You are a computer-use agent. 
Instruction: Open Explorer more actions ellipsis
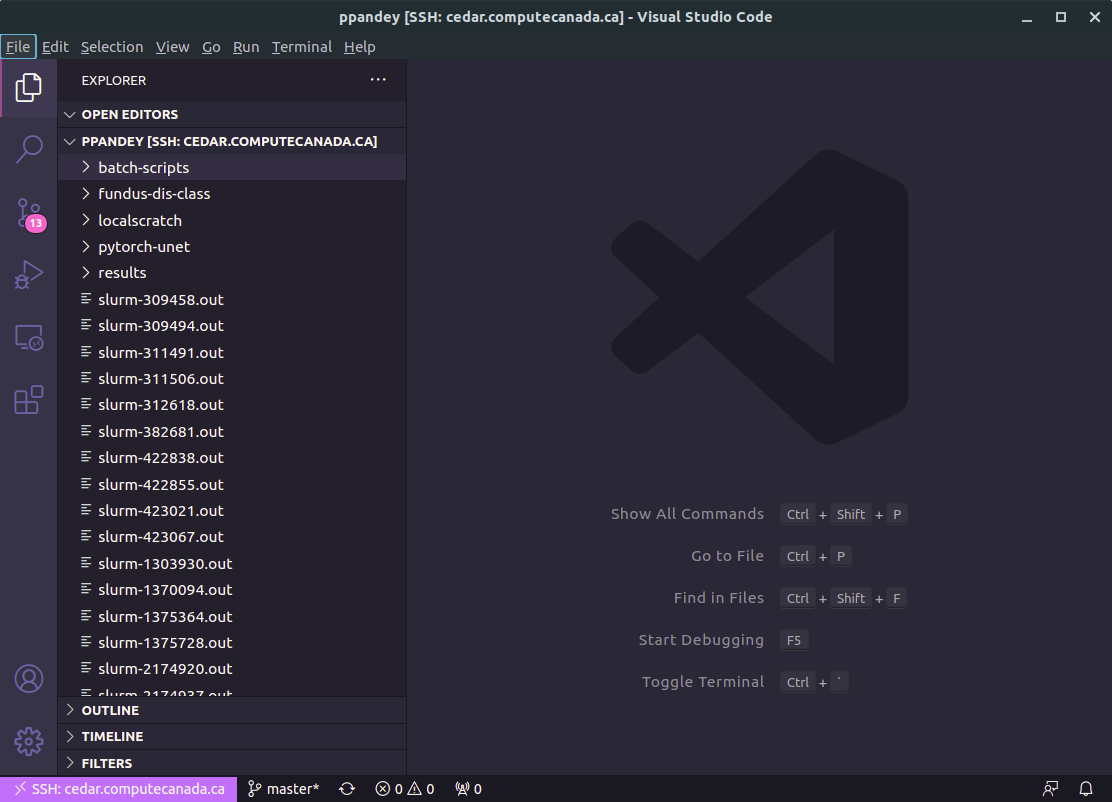(378, 80)
